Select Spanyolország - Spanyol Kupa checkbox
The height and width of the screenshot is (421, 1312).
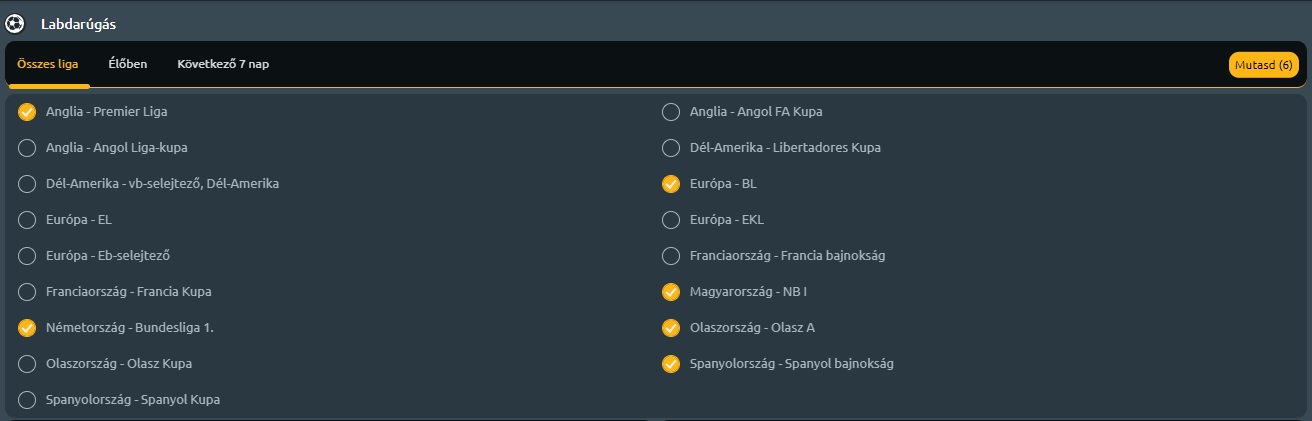click(27, 400)
